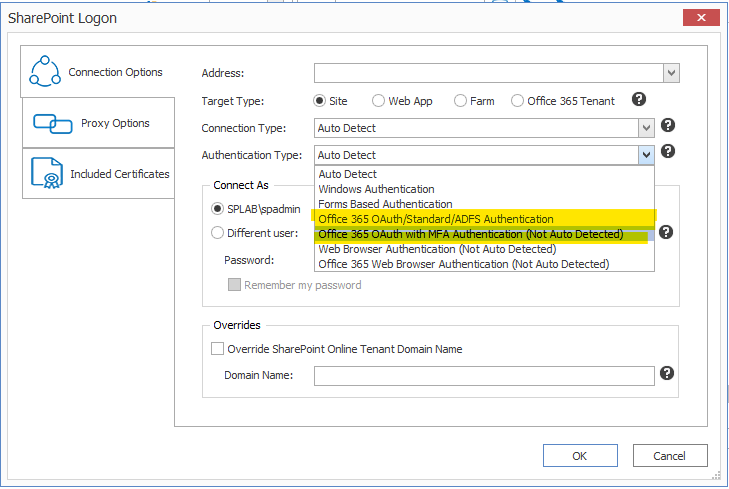Click the Proxy Options linked-boxes icon
The height and width of the screenshot is (489, 729).
coord(53,124)
